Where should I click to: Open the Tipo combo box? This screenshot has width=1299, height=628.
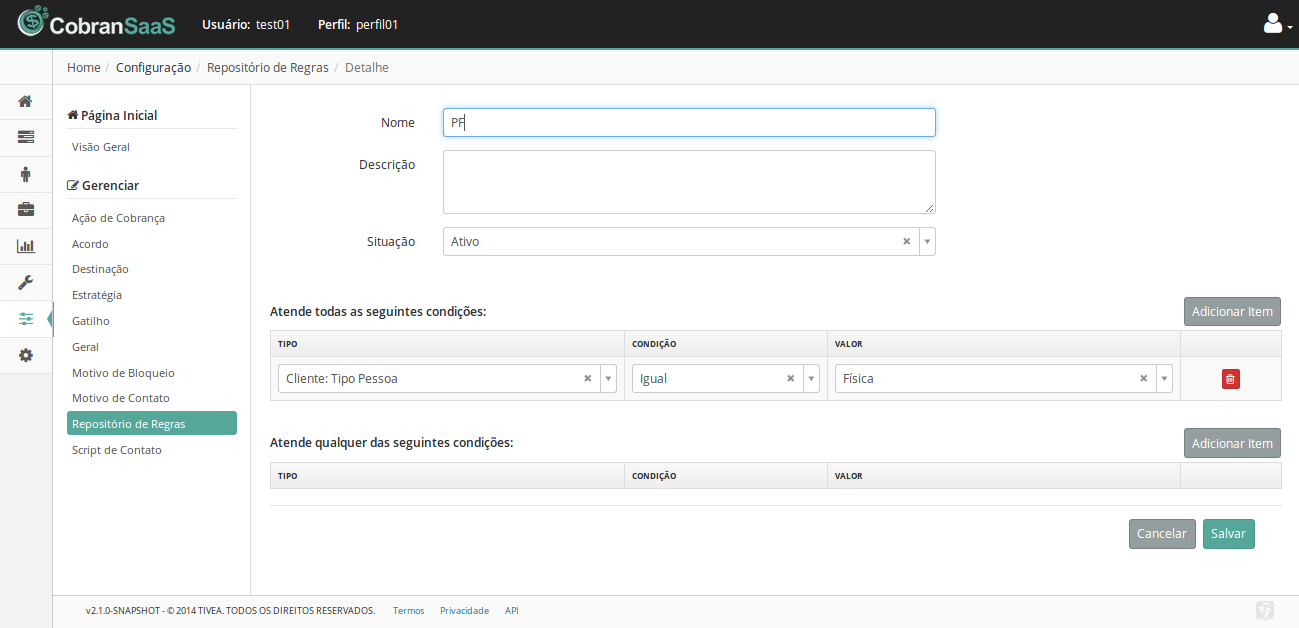pos(447,379)
